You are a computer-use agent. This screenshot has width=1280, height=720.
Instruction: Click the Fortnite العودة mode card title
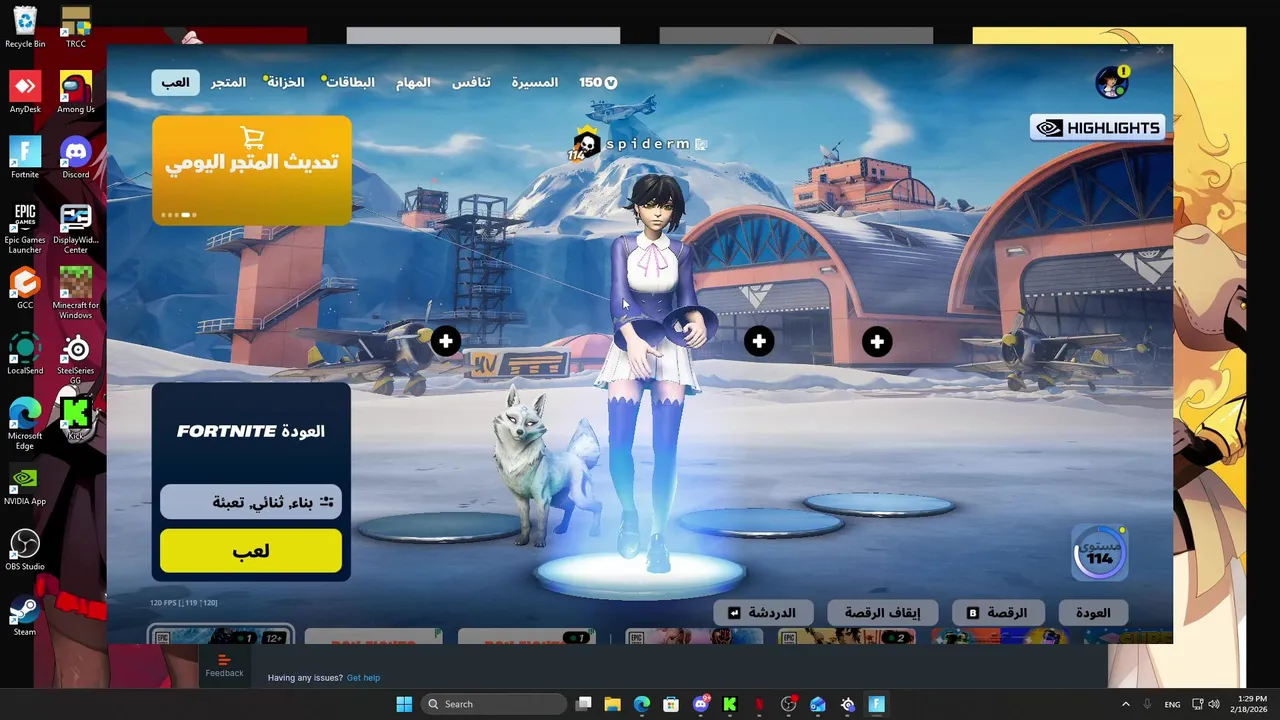(251, 431)
